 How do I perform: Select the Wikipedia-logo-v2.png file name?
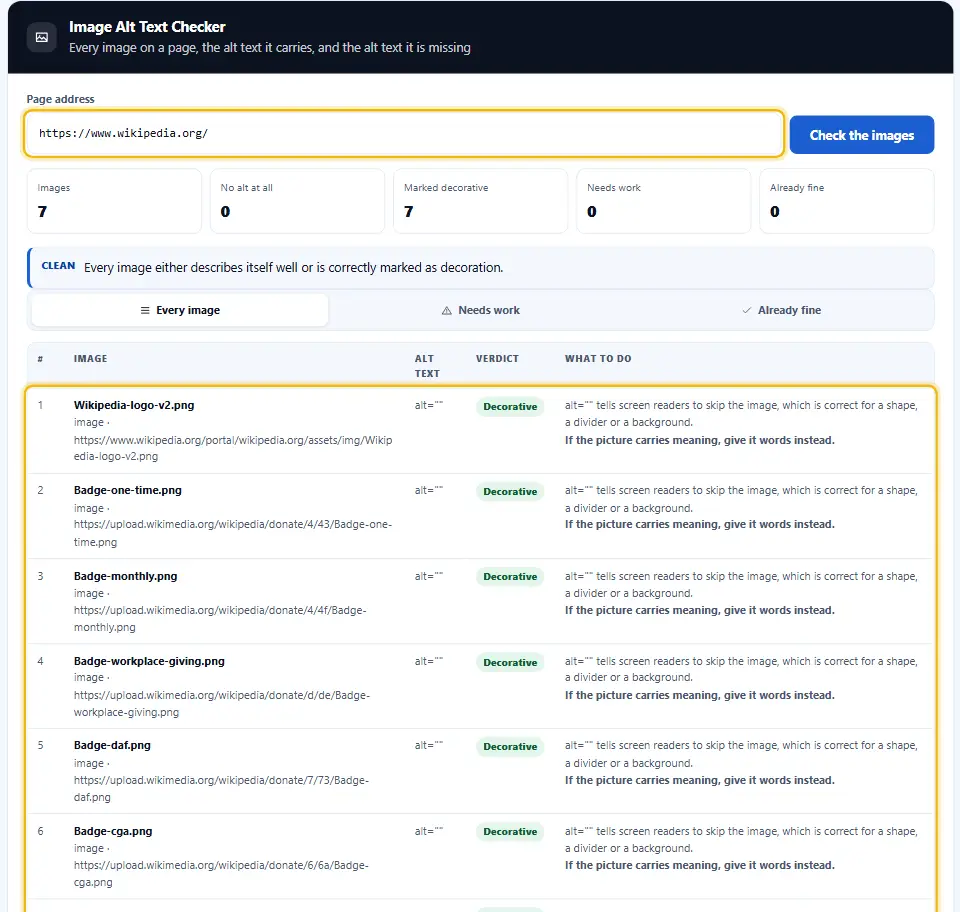pyautogui.click(x=134, y=405)
